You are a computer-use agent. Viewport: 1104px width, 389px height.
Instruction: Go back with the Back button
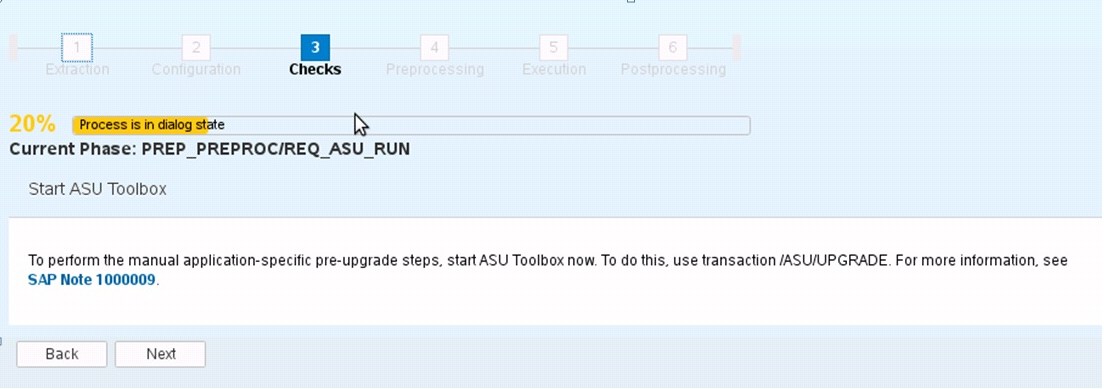point(62,354)
